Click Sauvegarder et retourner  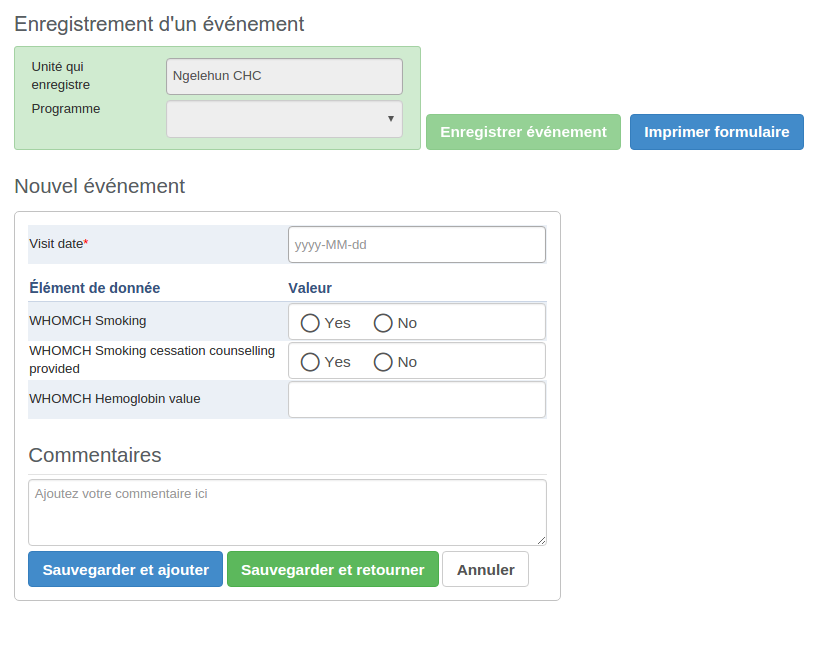(x=332, y=570)
